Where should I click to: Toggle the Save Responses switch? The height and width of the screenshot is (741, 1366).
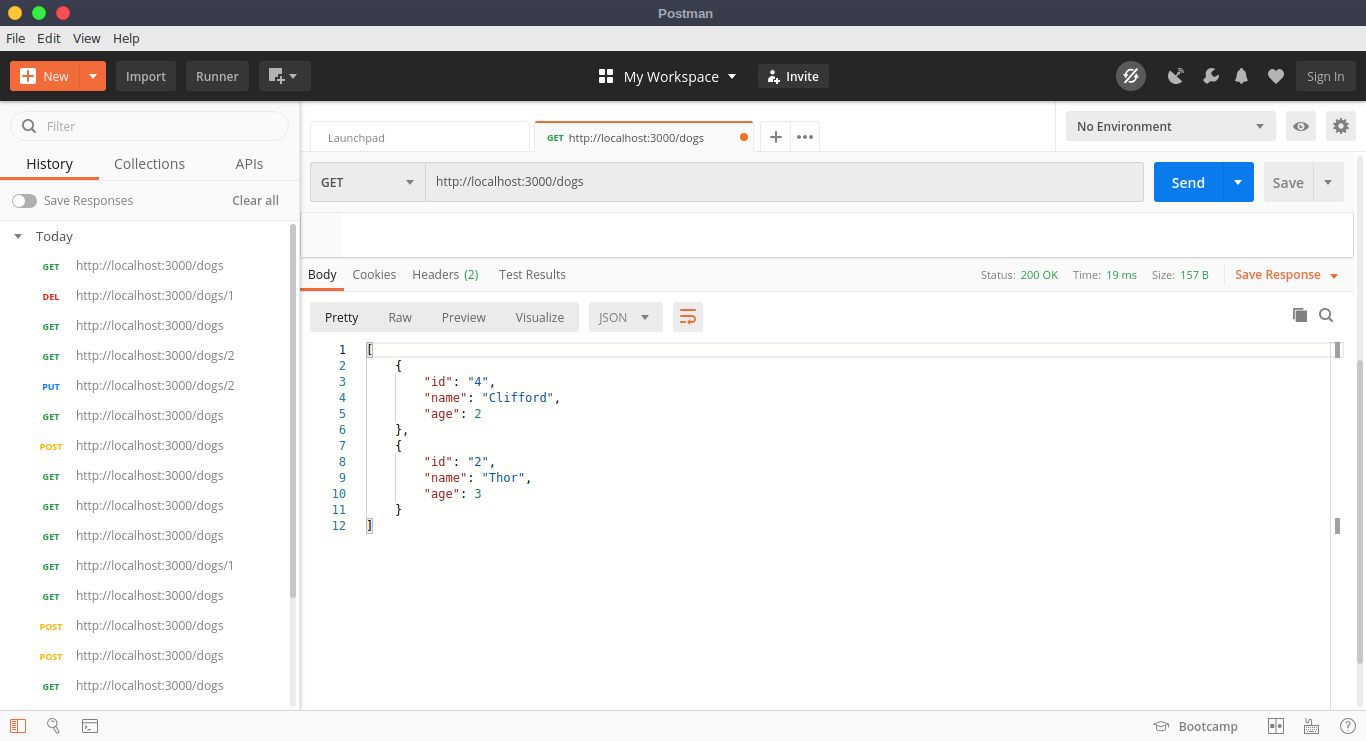(x=24, y=201)
